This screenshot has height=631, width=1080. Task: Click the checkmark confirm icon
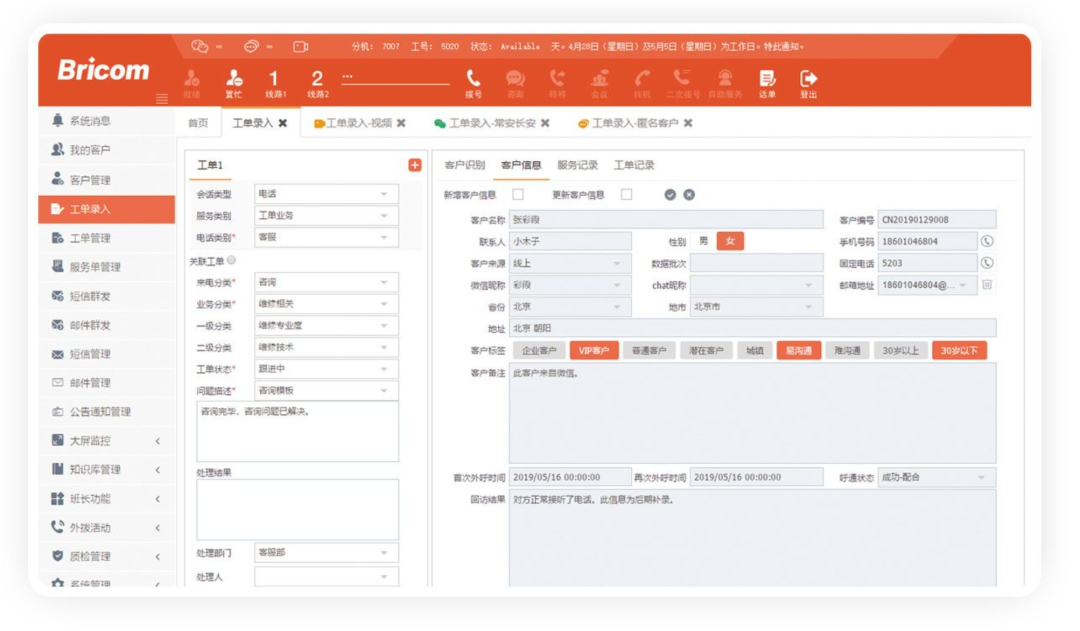coord(670,195)
